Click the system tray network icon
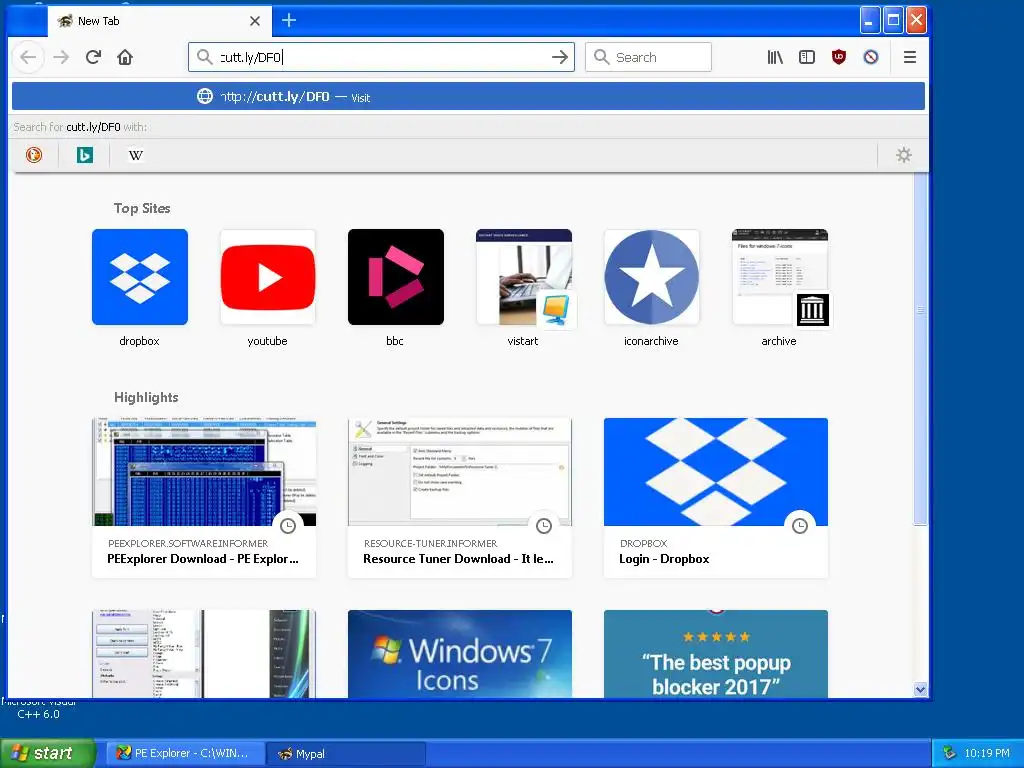 pos(950,753)
